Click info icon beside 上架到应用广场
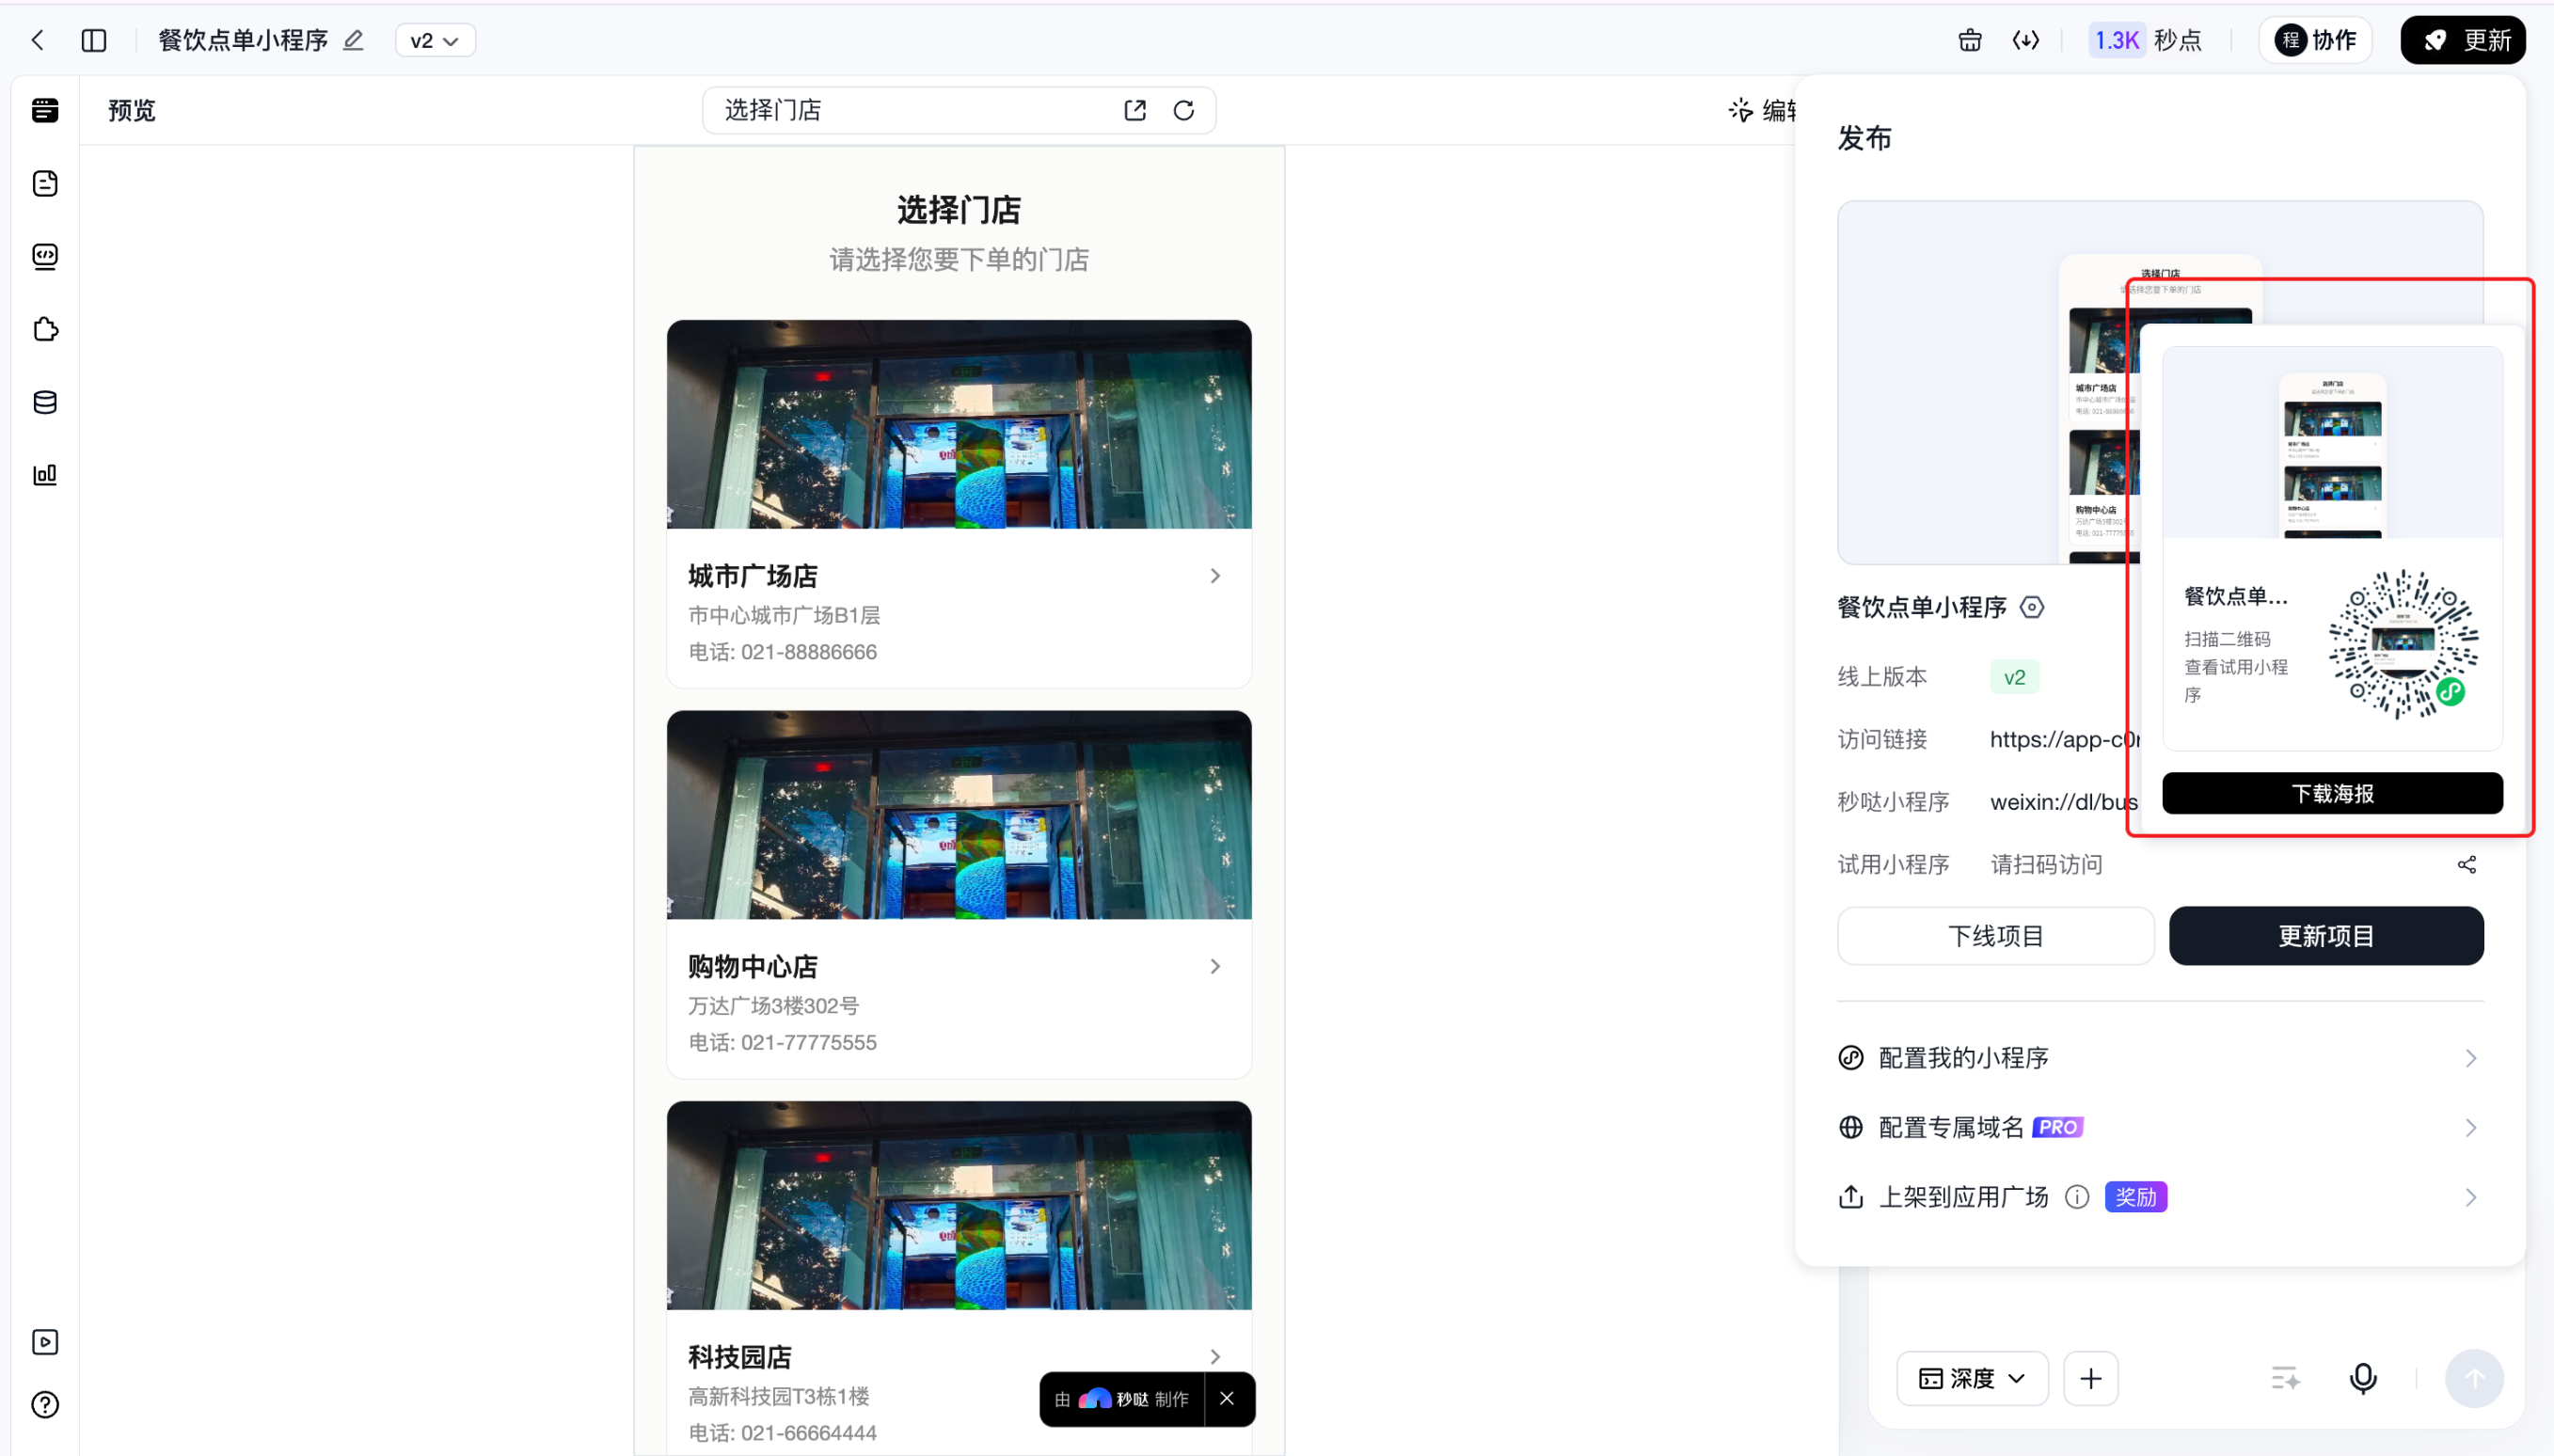This screenshot has width=2554, height=1456. coord(2077,1197)
